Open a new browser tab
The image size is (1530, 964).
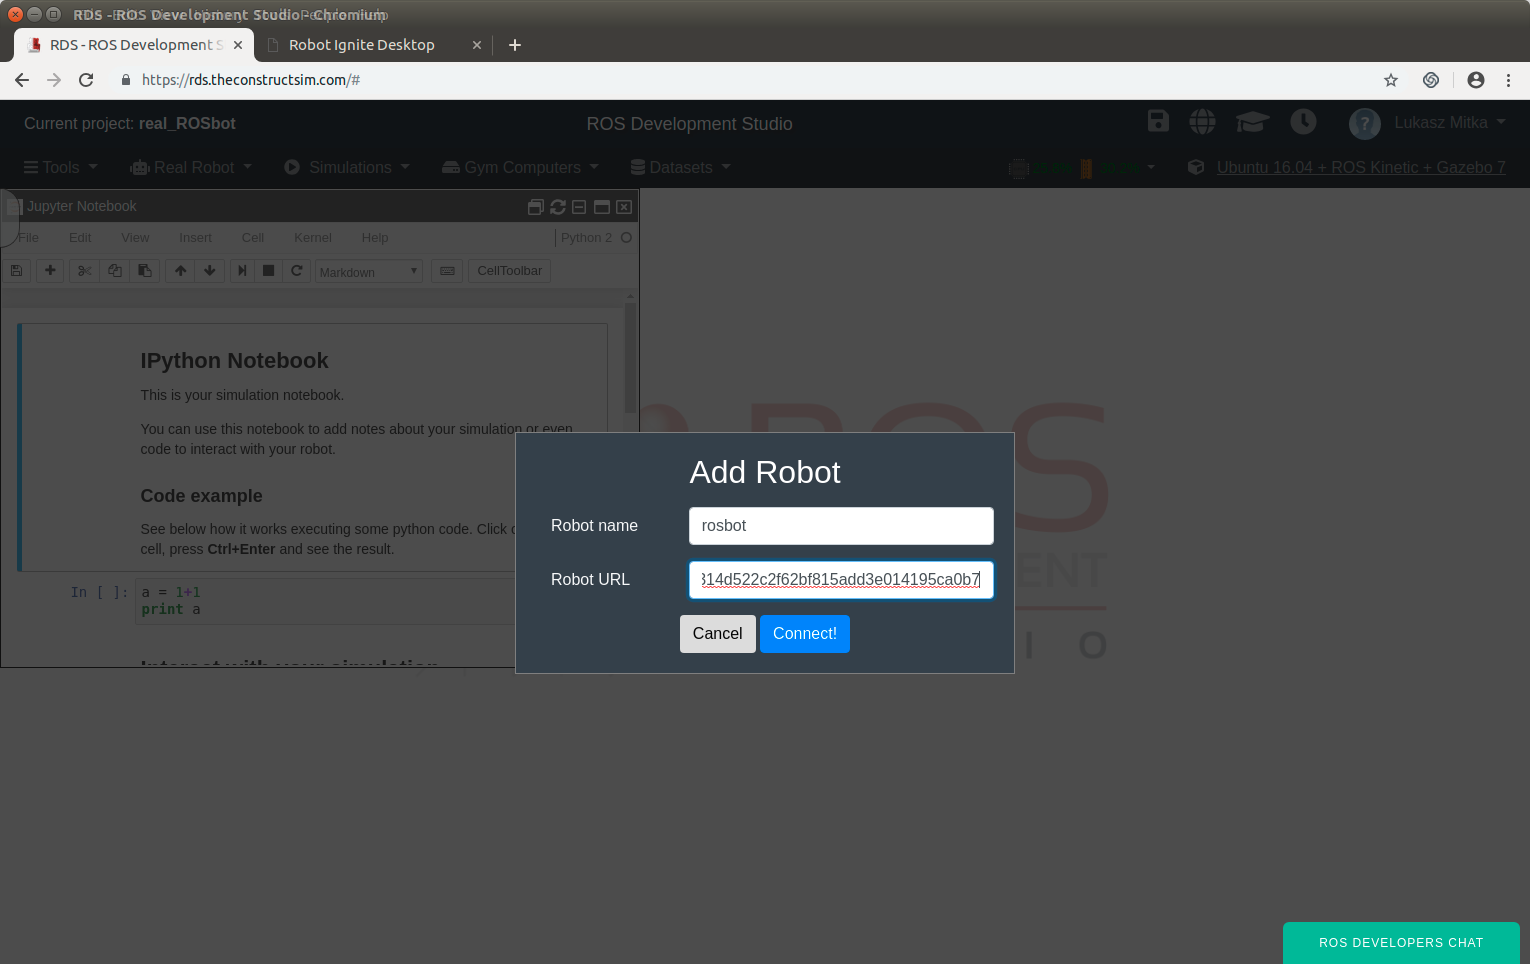(515, 45)
